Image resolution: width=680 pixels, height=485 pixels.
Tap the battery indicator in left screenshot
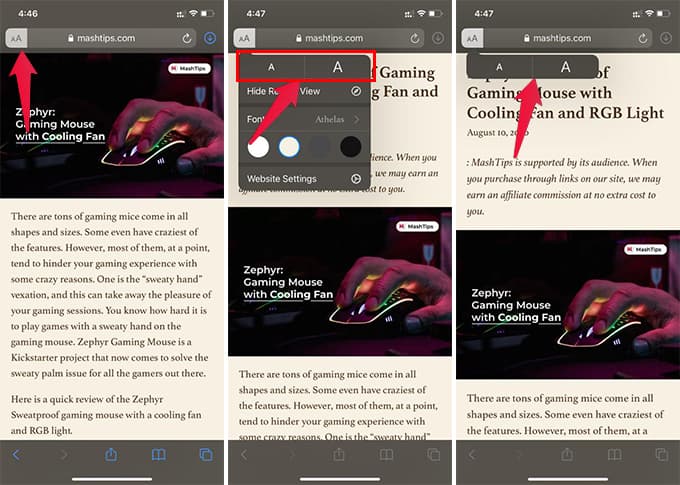click(208, 13)
